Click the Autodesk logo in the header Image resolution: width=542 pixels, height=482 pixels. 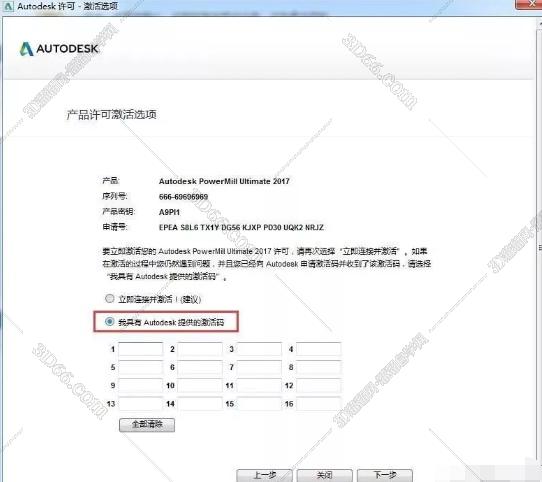coord(59,49)
